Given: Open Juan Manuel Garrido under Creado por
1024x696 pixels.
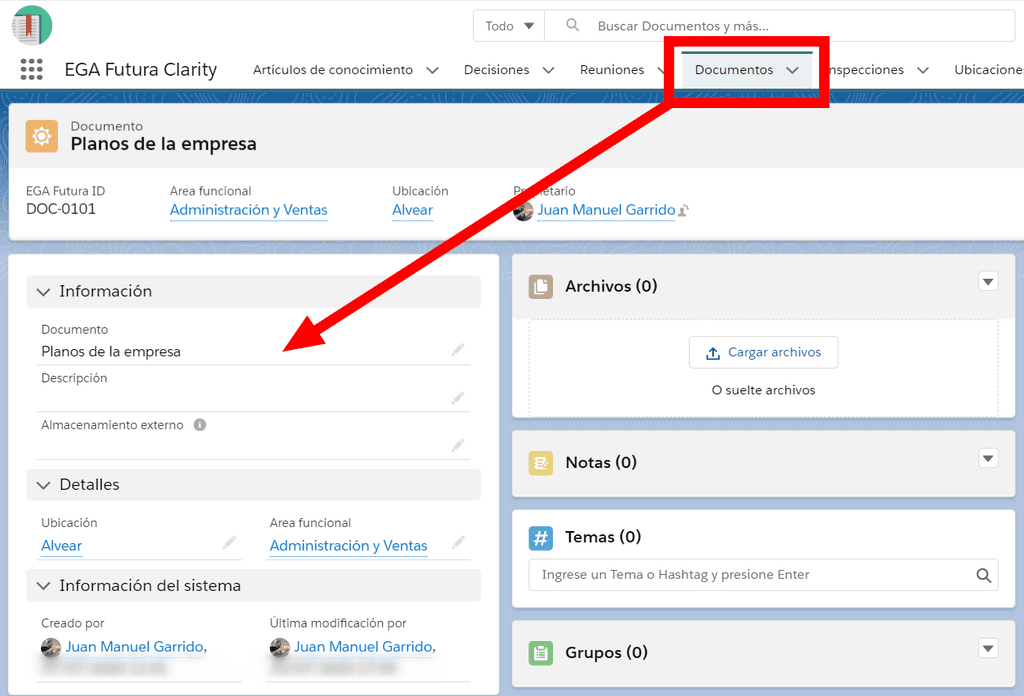Looking at the screenshot, I should (x=135, y=647).
